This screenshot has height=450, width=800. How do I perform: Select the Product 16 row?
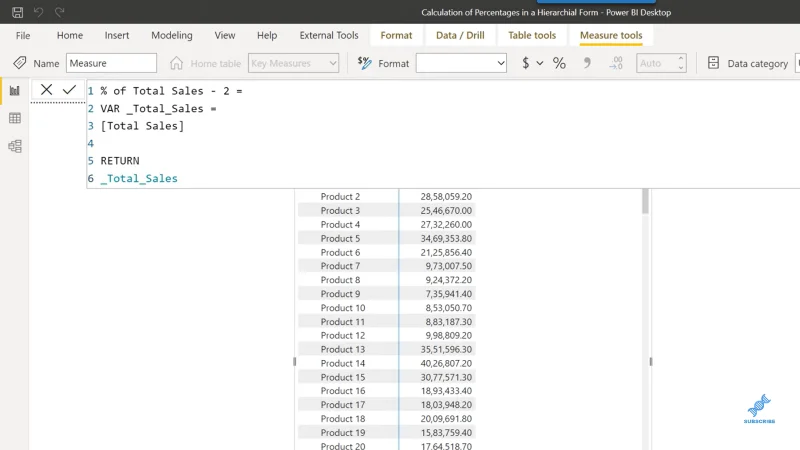pos(386,391)
